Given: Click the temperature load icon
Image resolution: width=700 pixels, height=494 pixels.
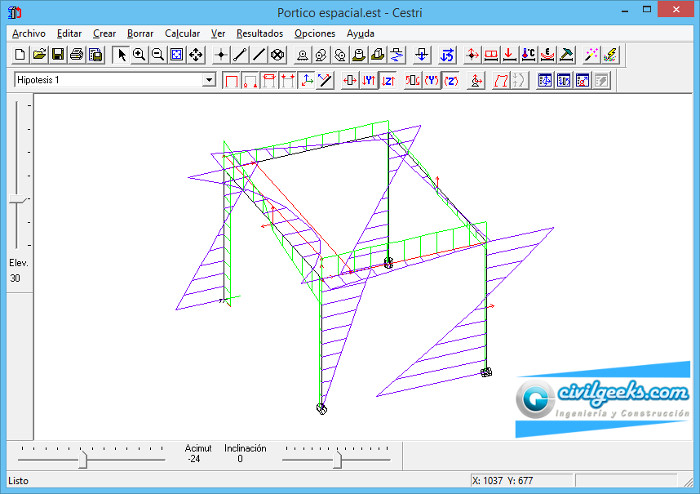Looking at the screenshot, I should [x=527, y=54].
